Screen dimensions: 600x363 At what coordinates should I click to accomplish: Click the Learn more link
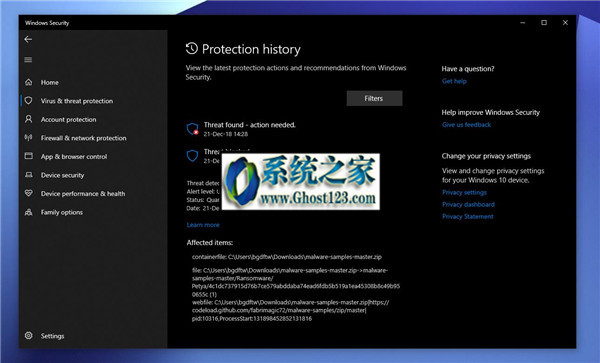pyautogui.click(x=203, y=225)
